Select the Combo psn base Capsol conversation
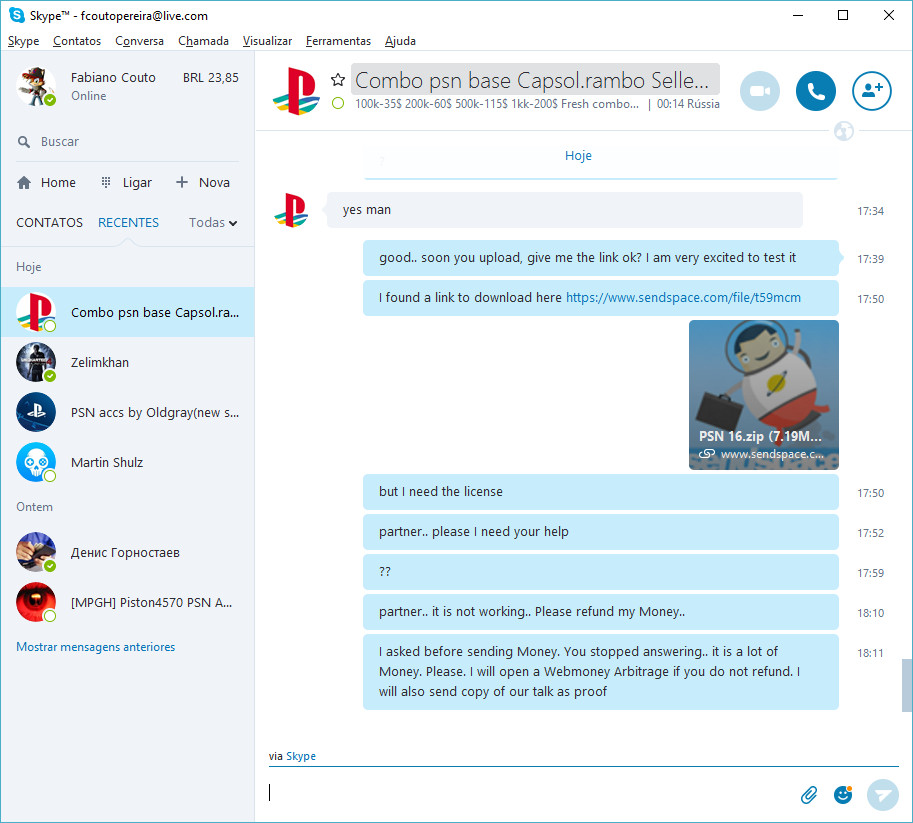The width and height of the screenshot is (913, 823). click(x=128, y=312)
